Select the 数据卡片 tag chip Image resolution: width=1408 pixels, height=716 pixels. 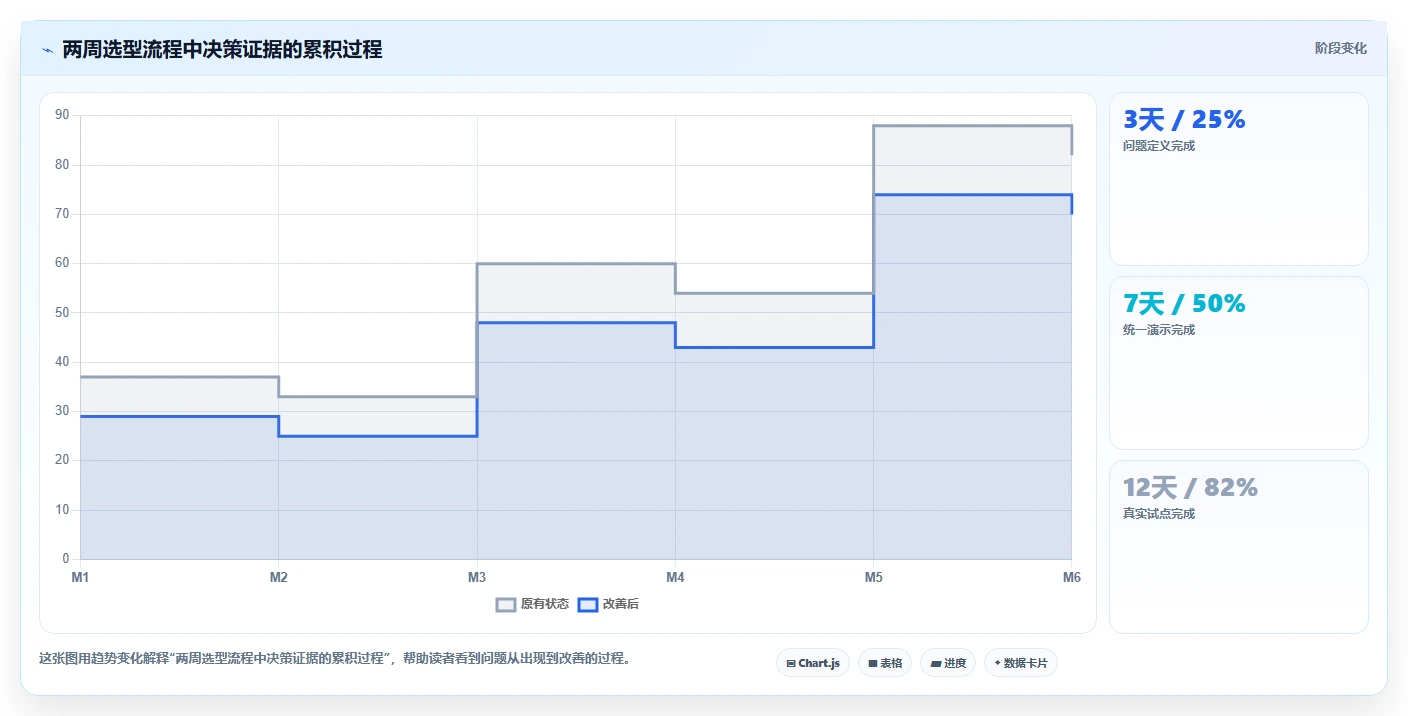1021,663
